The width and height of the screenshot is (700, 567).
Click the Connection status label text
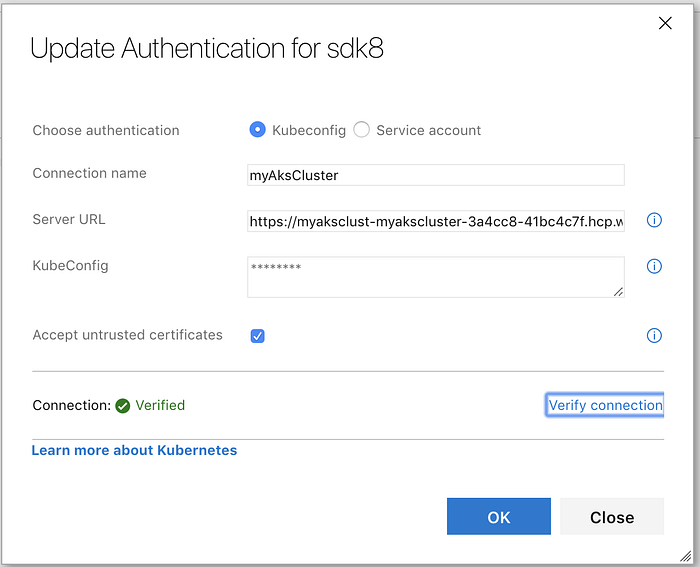71,405
